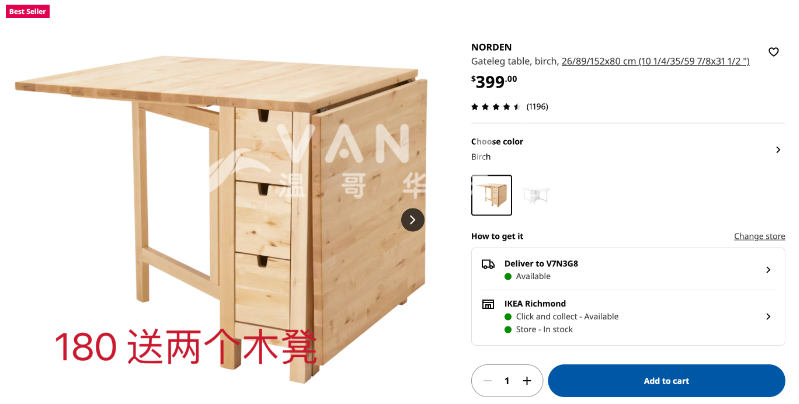Show next product image with arrow button
The width and height of the screenshot is (799, 404).
(x=412, y=220)
